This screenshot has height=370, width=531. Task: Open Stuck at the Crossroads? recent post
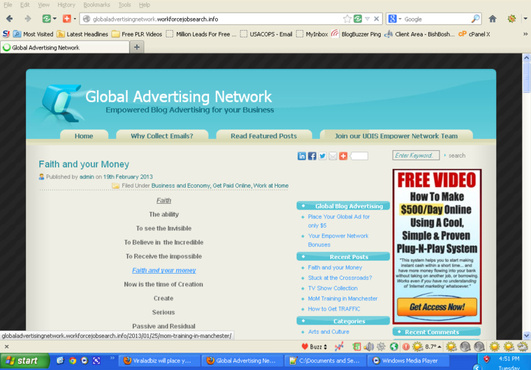[340, 278]
